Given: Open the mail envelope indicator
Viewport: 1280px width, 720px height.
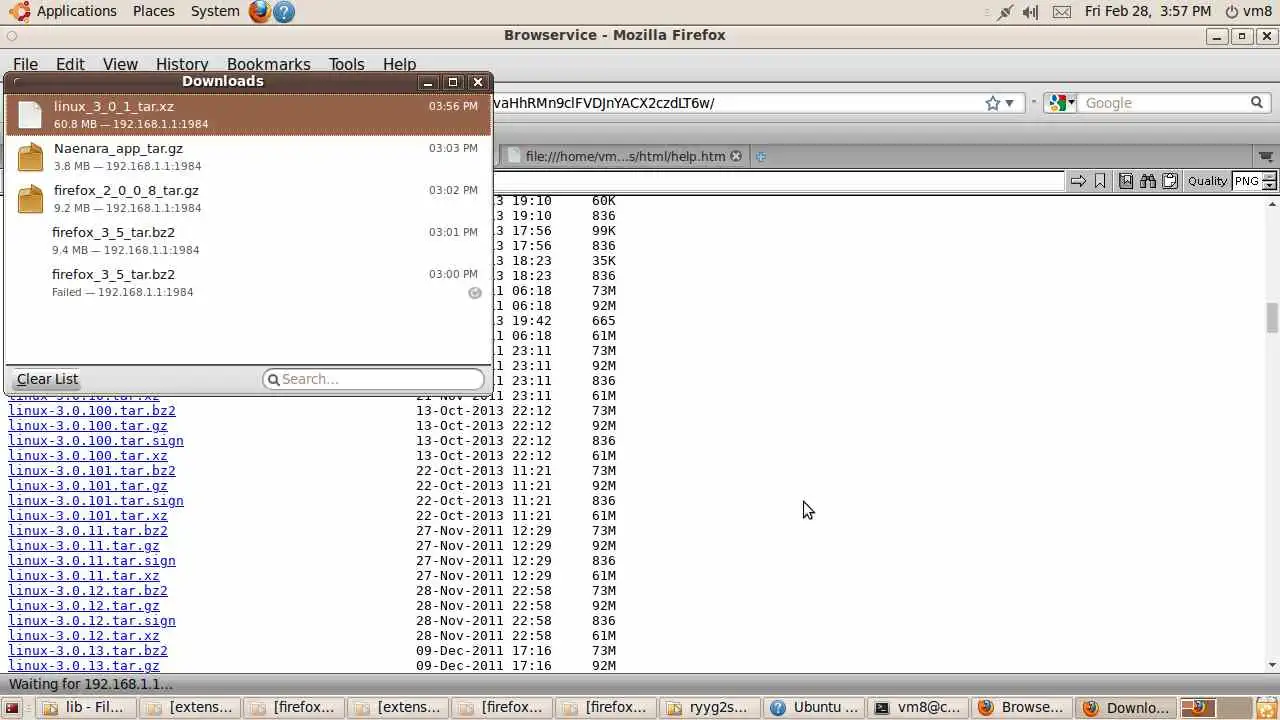Looking at the screenshot, I should pos(1061,11).
